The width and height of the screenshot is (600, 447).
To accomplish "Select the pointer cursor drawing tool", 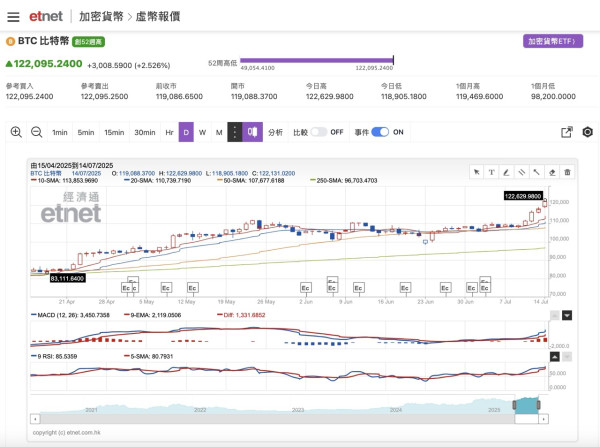I will 477,172.
